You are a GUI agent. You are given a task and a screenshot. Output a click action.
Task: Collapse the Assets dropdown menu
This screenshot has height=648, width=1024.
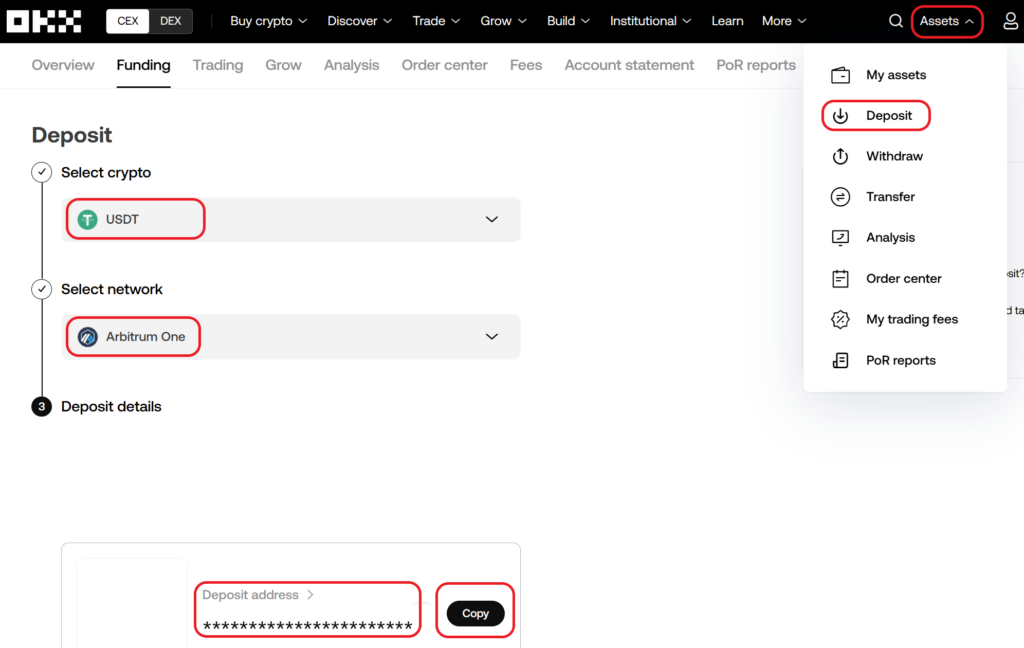(947, 21)
